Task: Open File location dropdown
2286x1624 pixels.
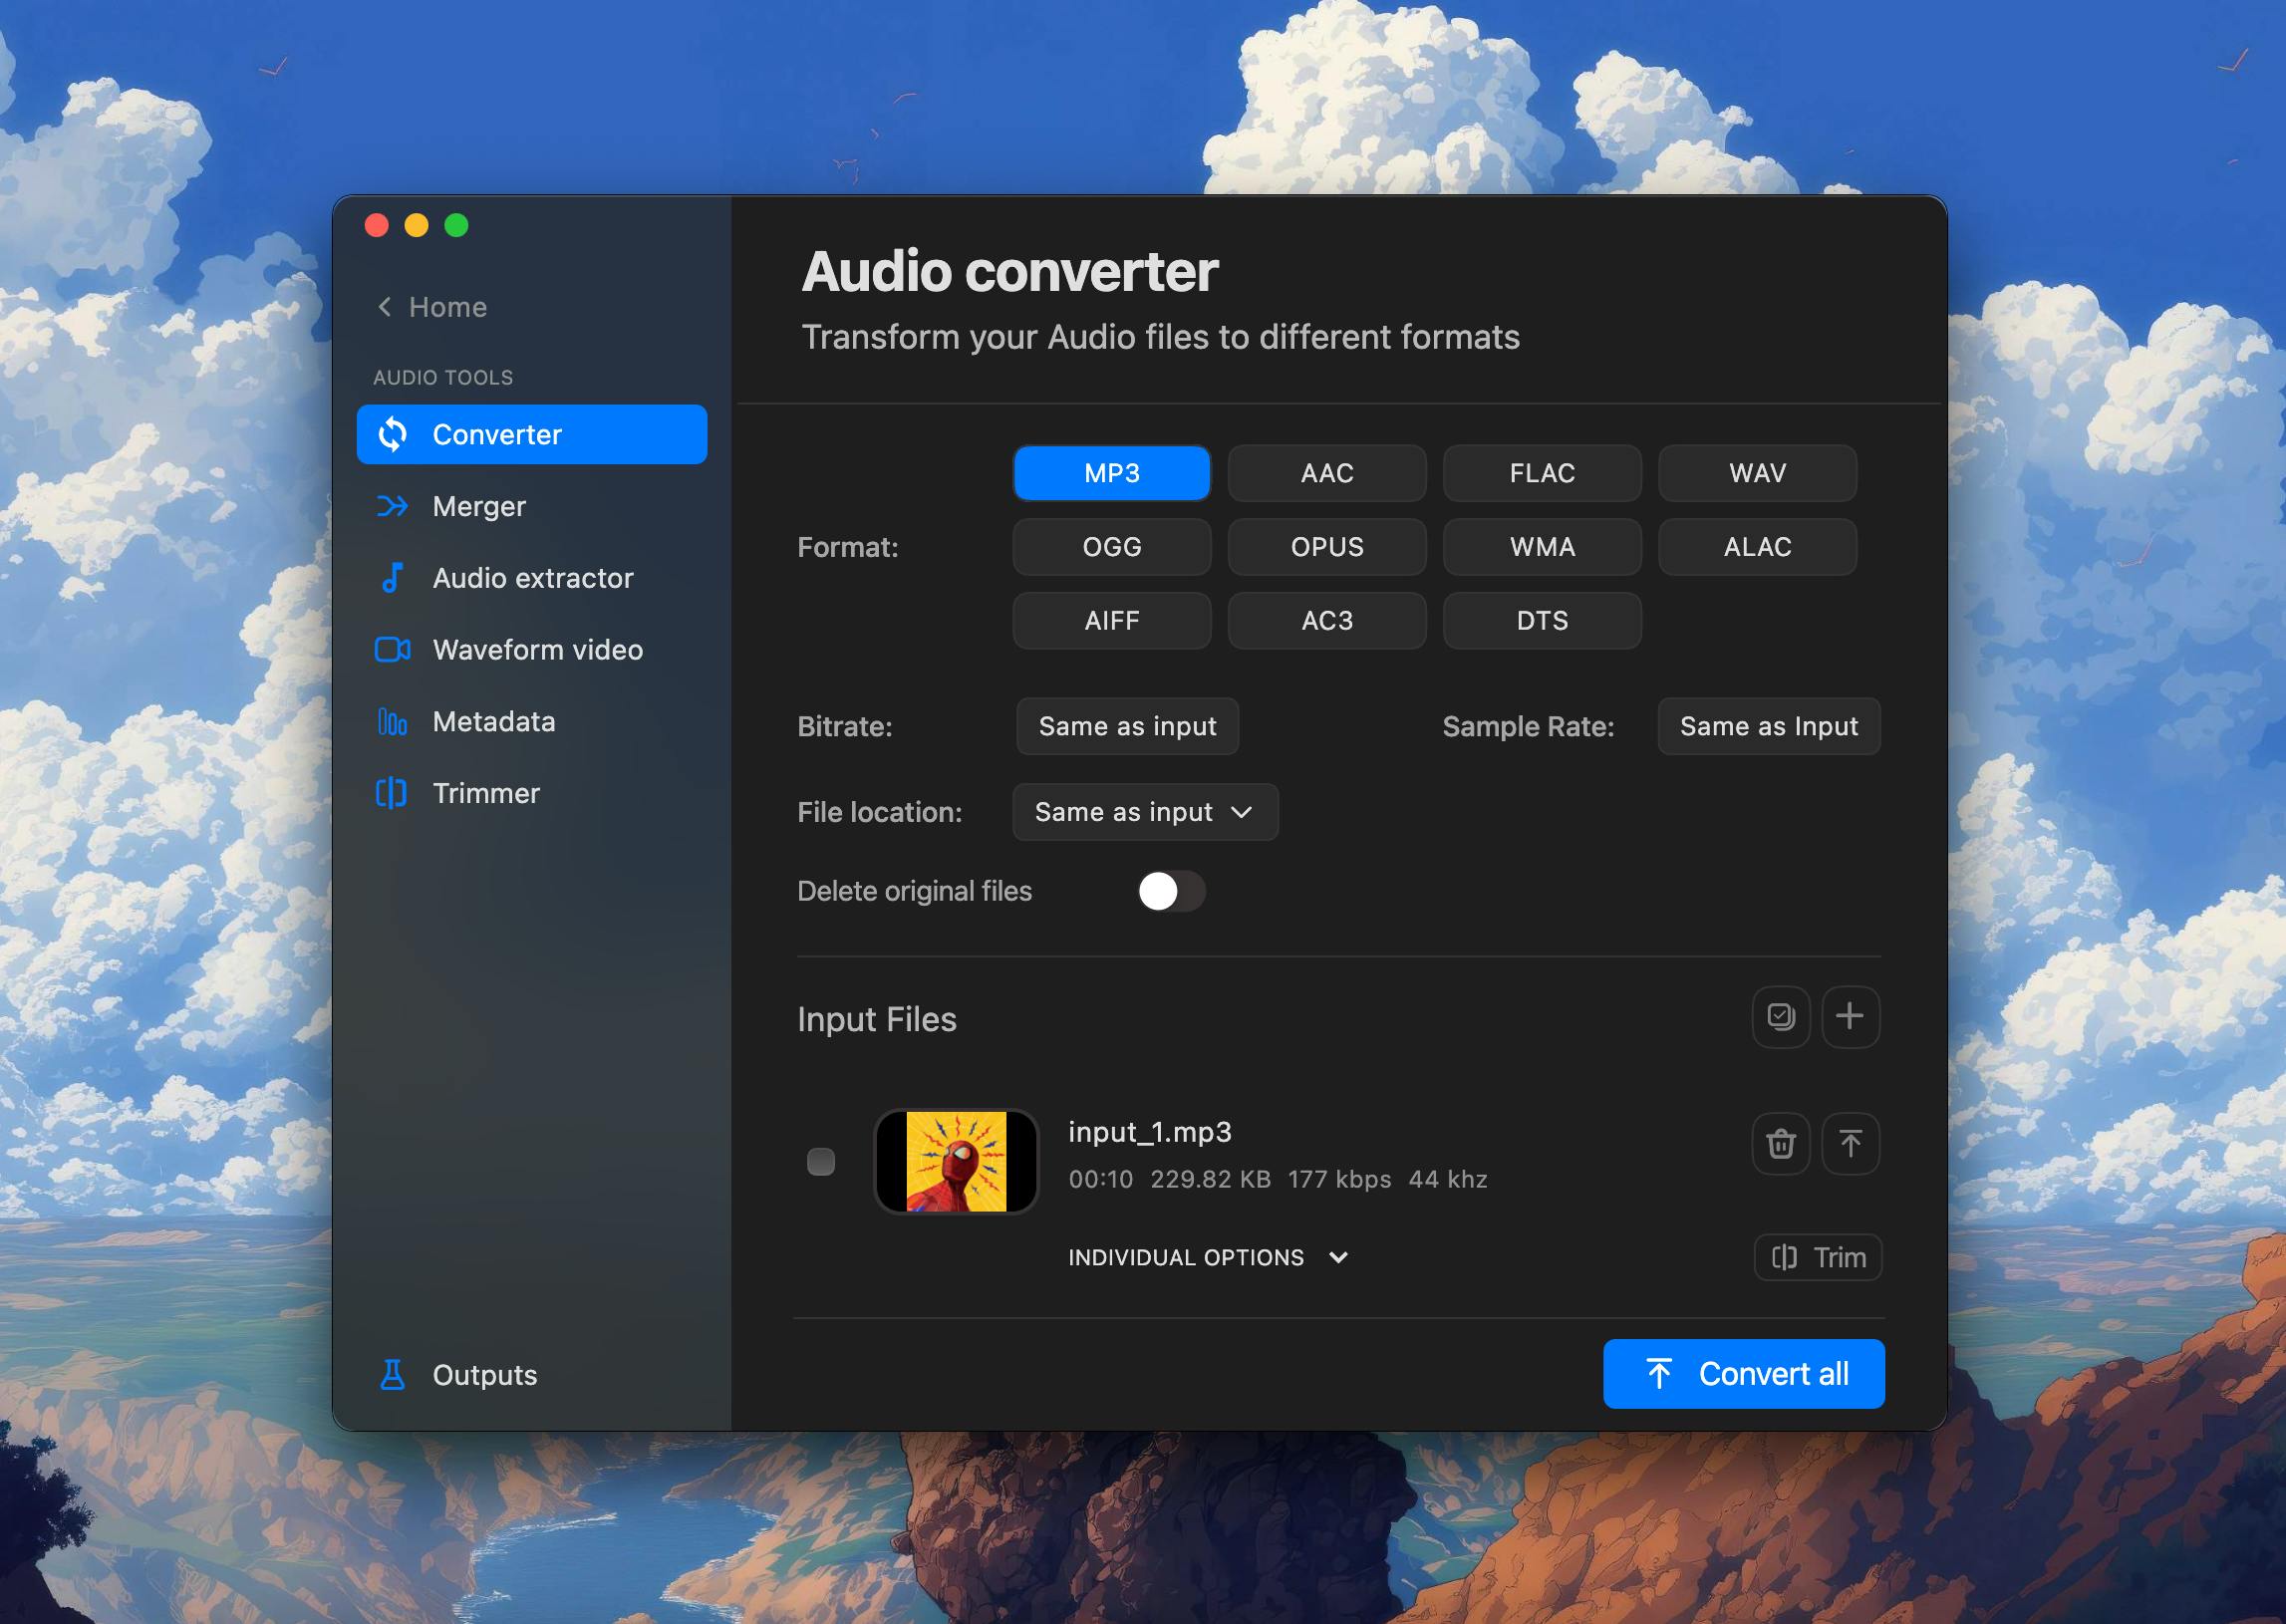Action: (1145, 812)
